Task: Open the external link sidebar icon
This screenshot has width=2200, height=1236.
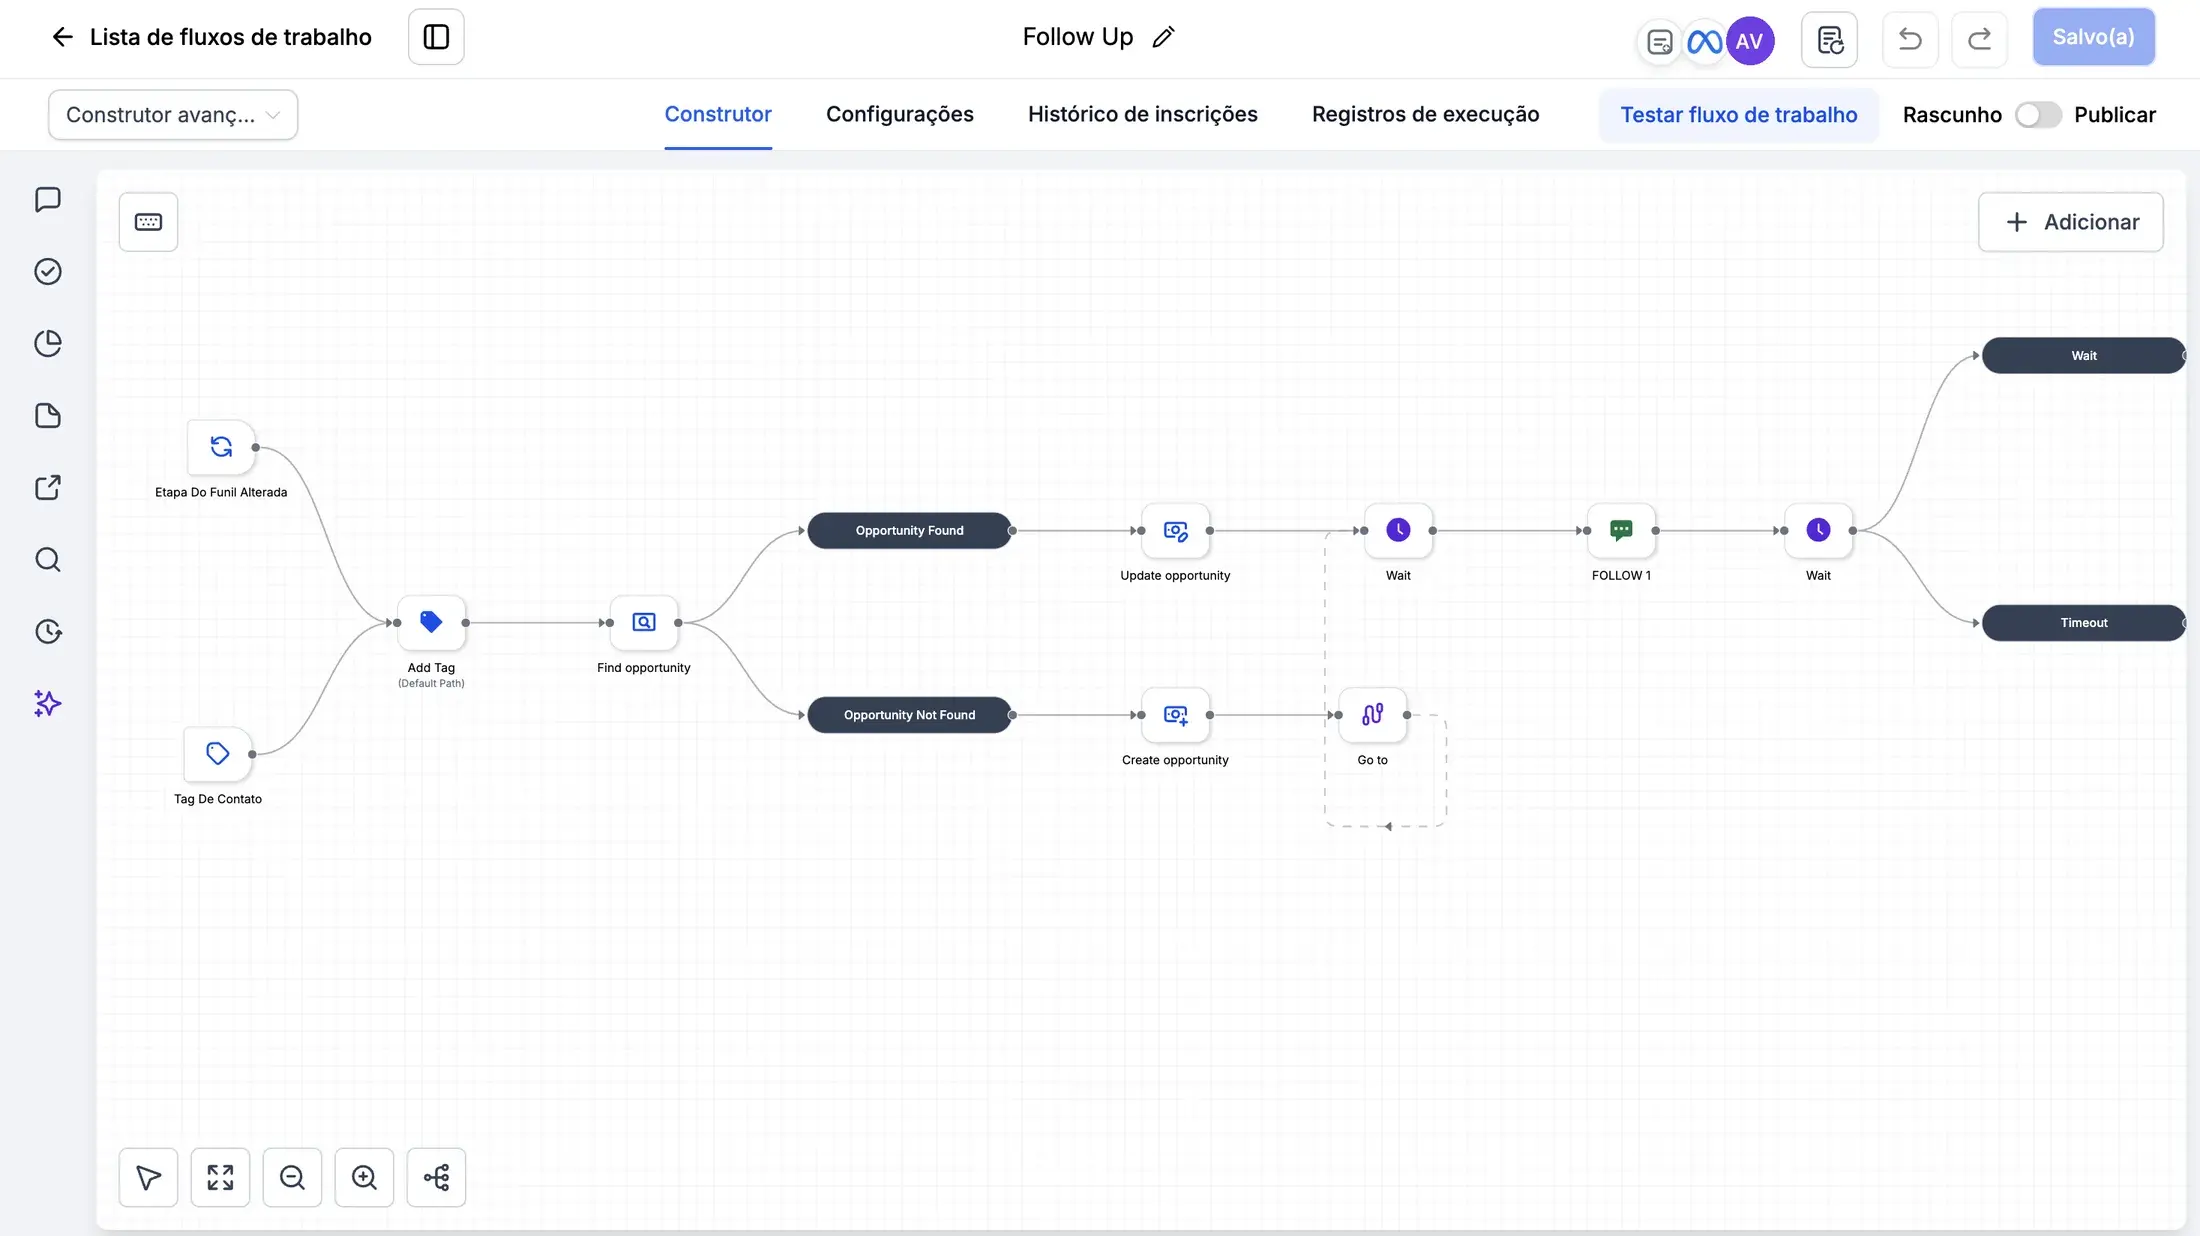Action: click(x=48, y=488)
